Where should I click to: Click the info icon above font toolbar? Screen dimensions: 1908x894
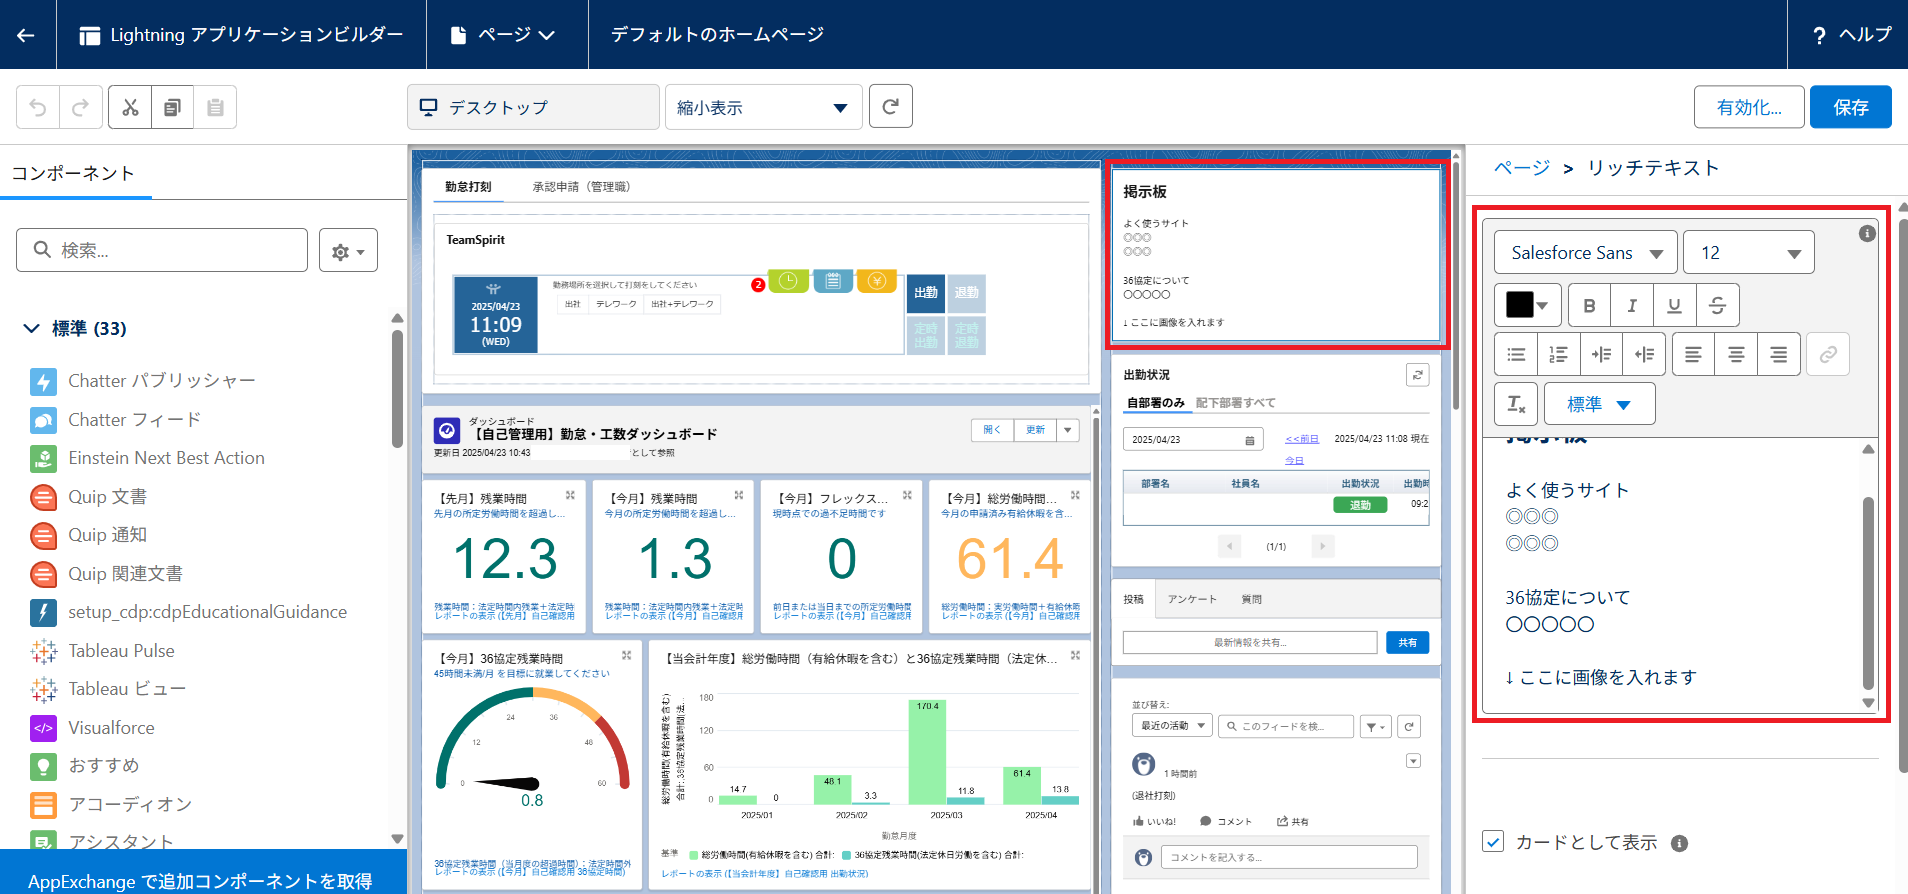1867,233
